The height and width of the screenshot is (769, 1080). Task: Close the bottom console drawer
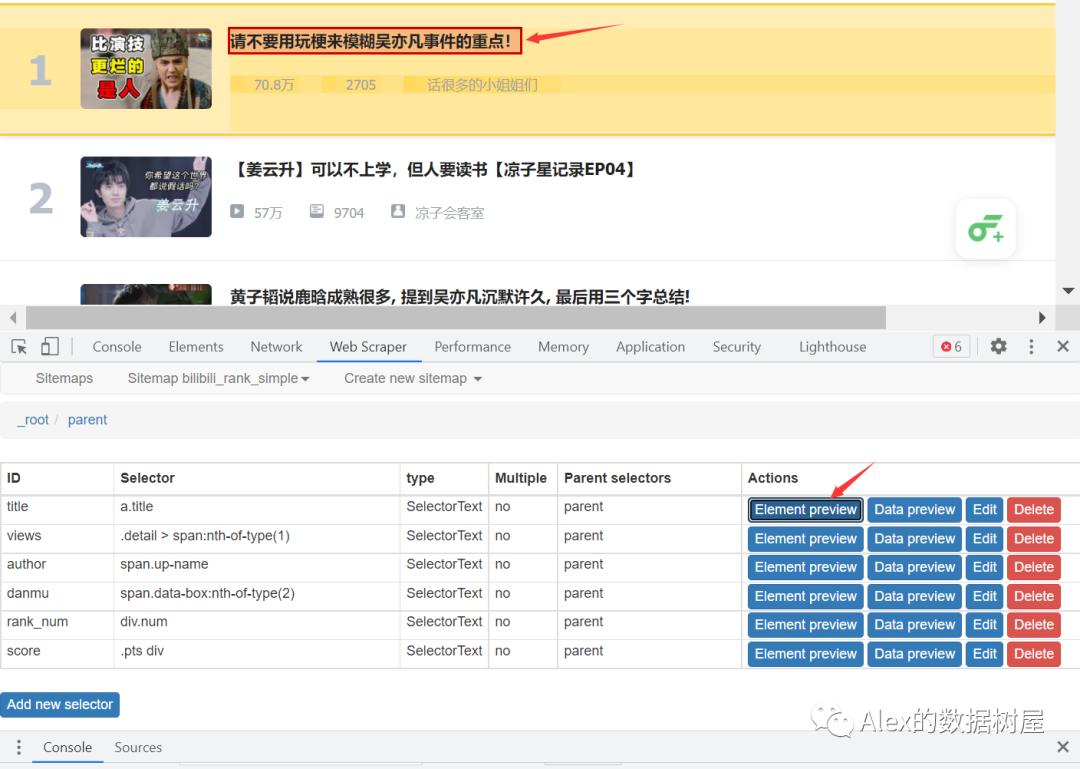click(x=1063, y=748)
